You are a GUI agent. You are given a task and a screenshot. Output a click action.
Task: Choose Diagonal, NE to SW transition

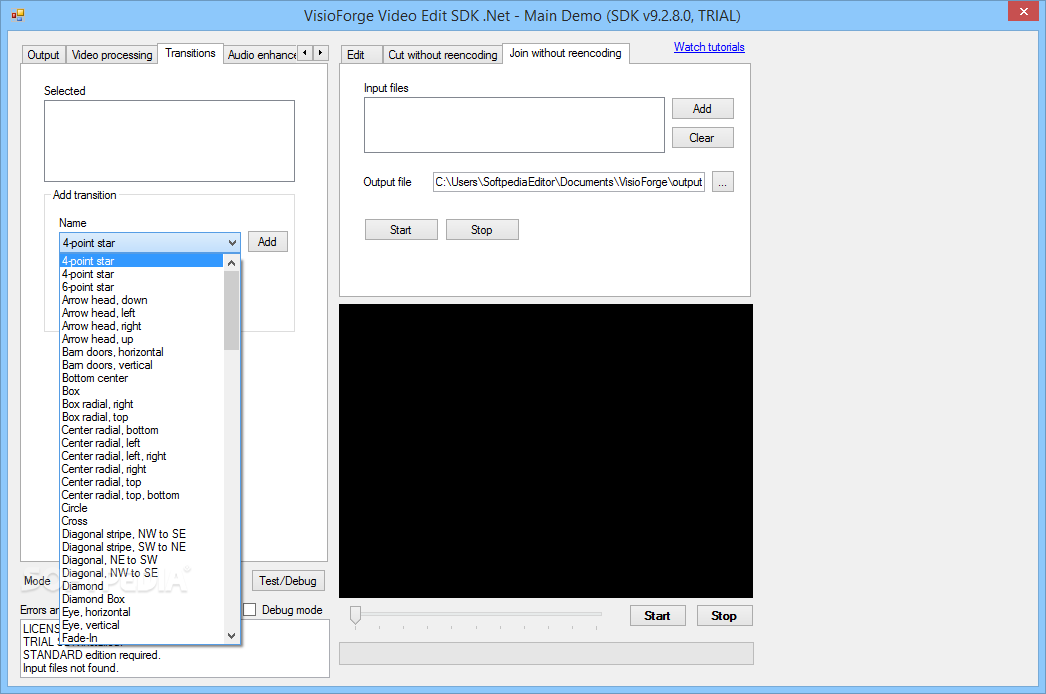141,561
